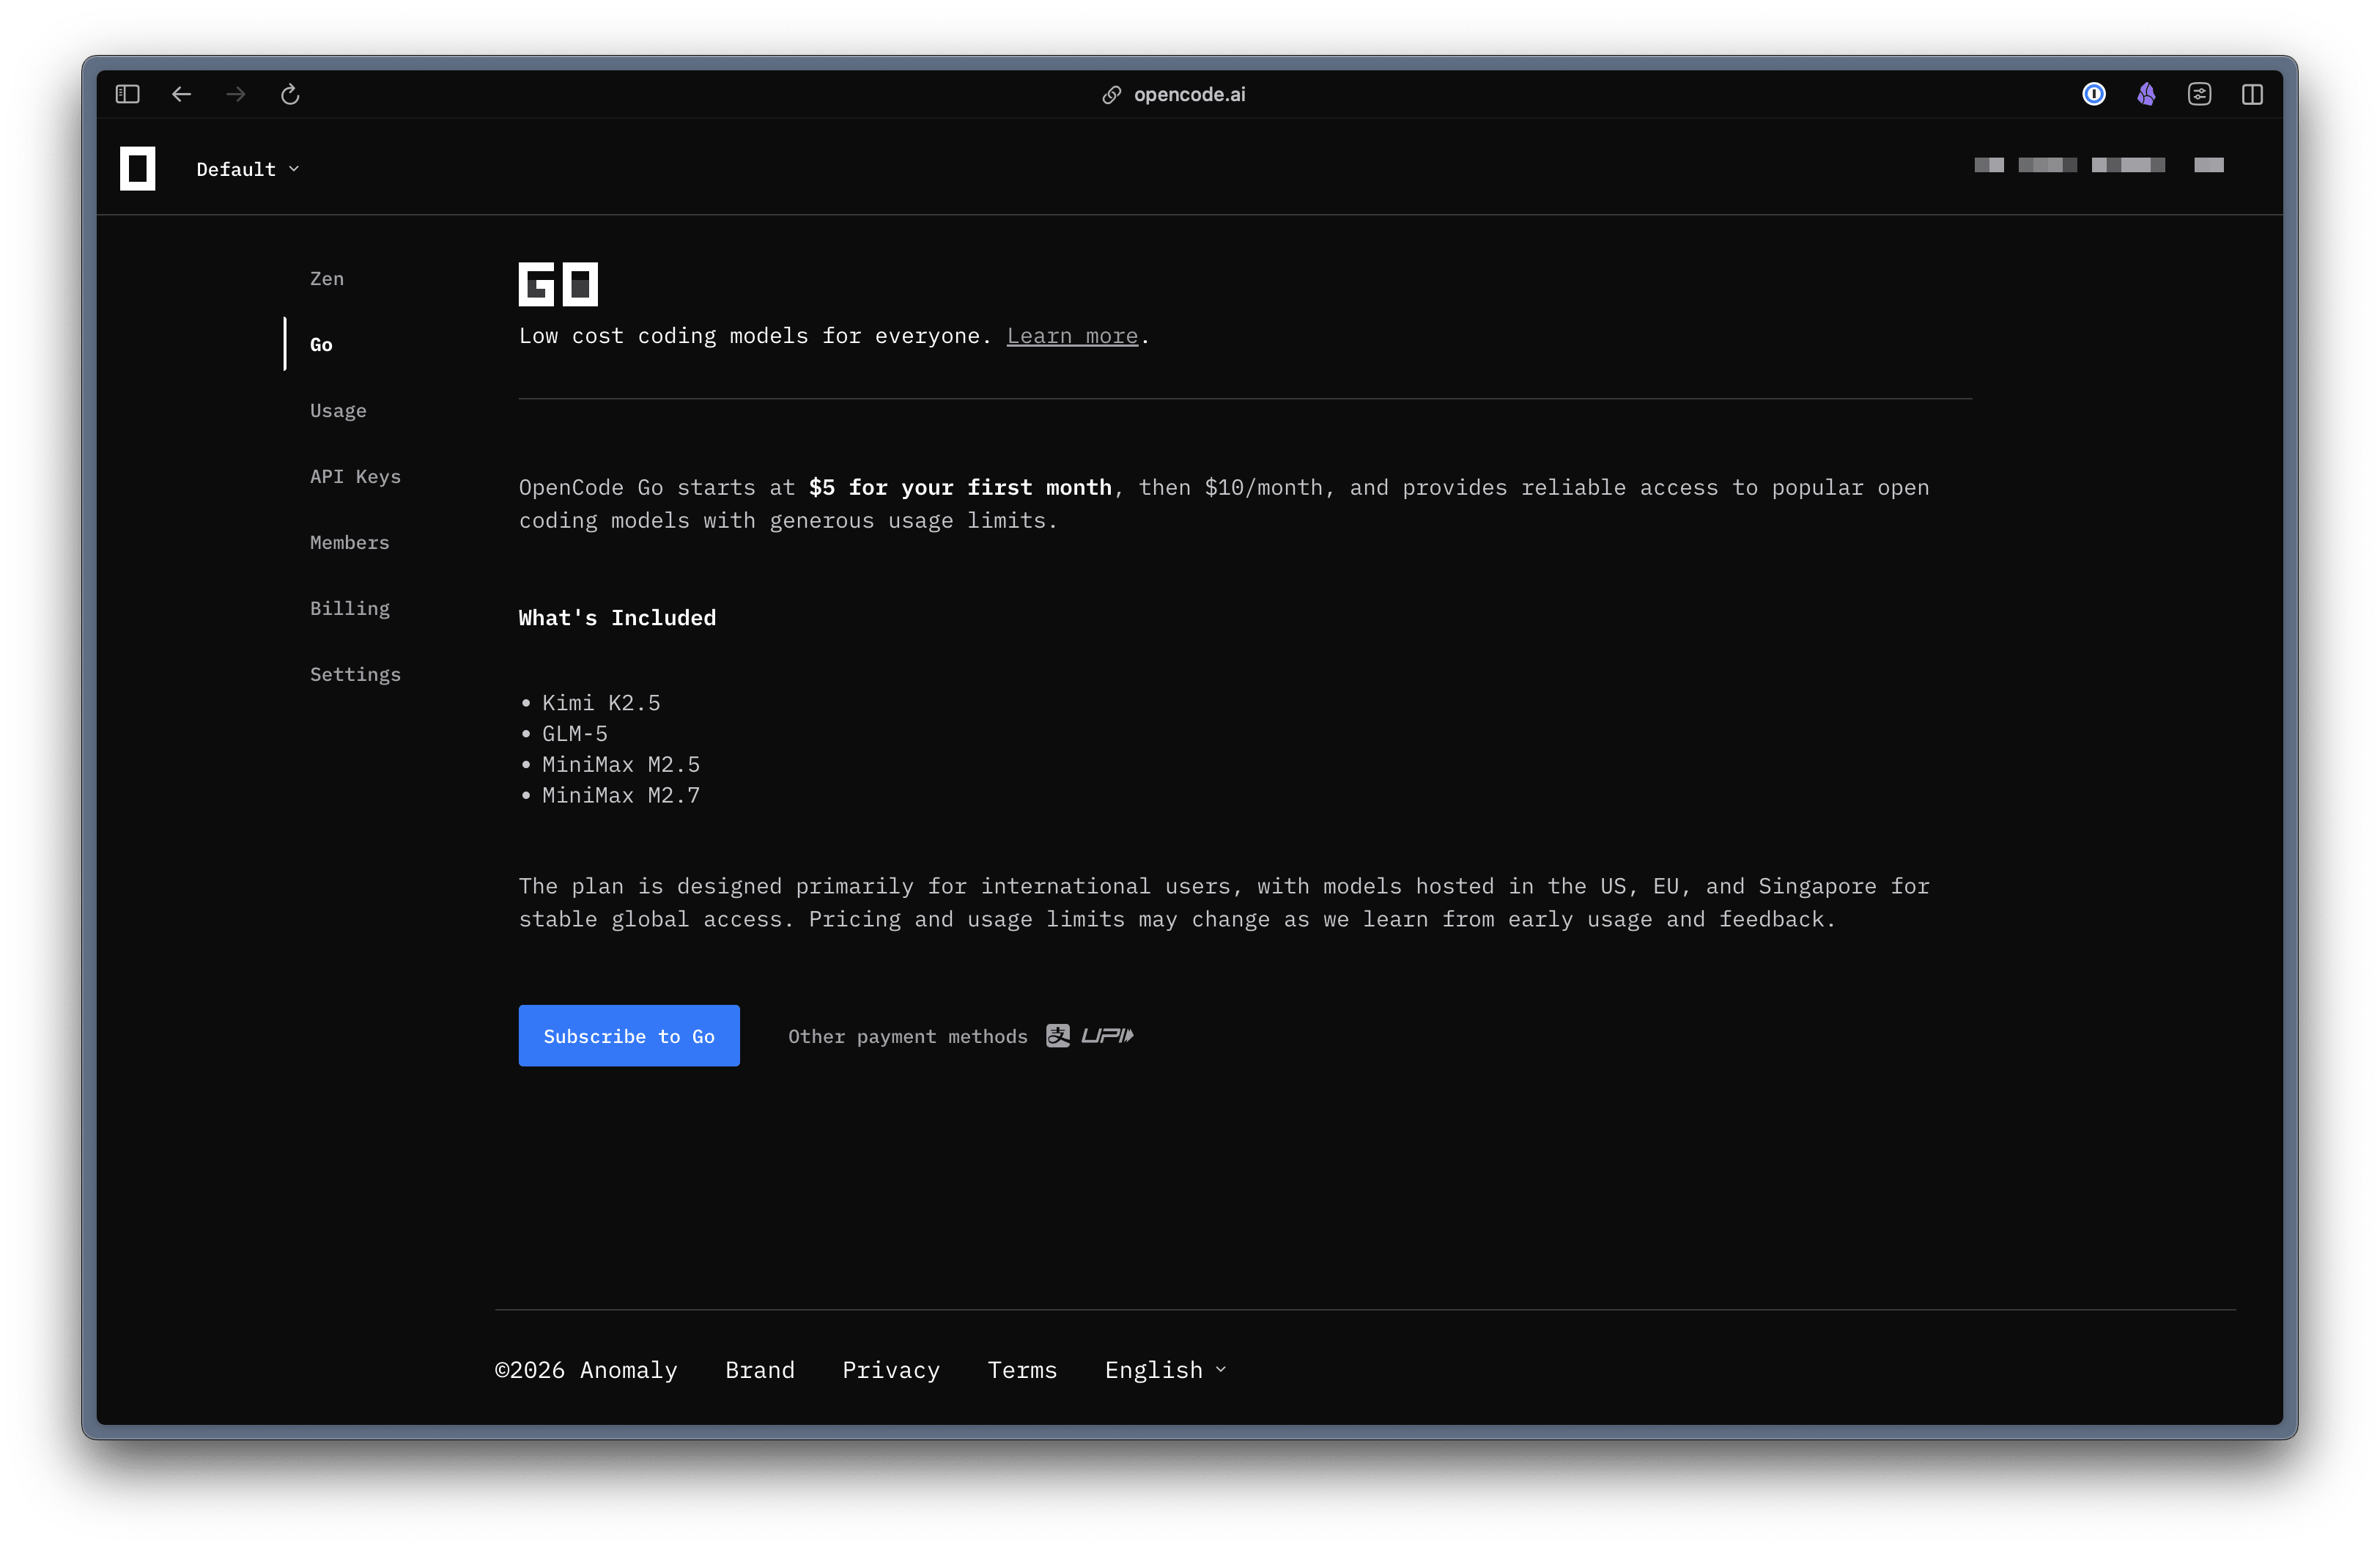Open the Zen sidebar section

327,279
